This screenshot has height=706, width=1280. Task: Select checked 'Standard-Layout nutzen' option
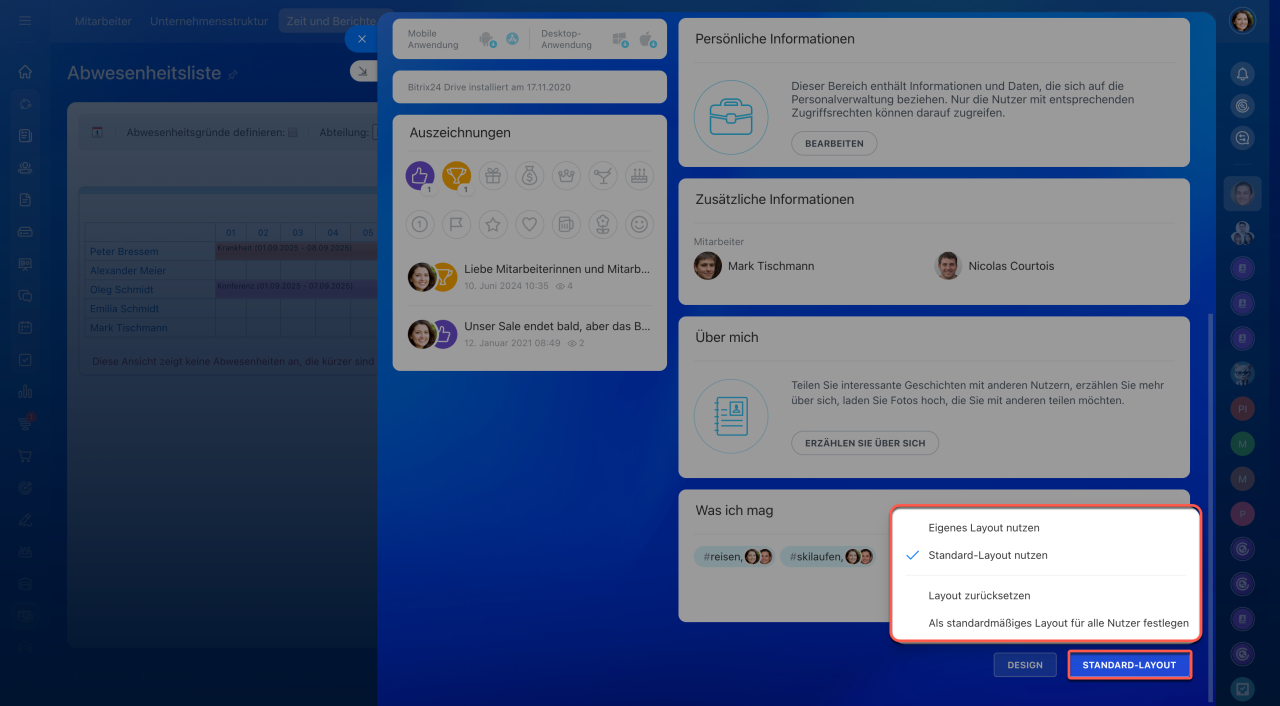(x=987, y=555)
